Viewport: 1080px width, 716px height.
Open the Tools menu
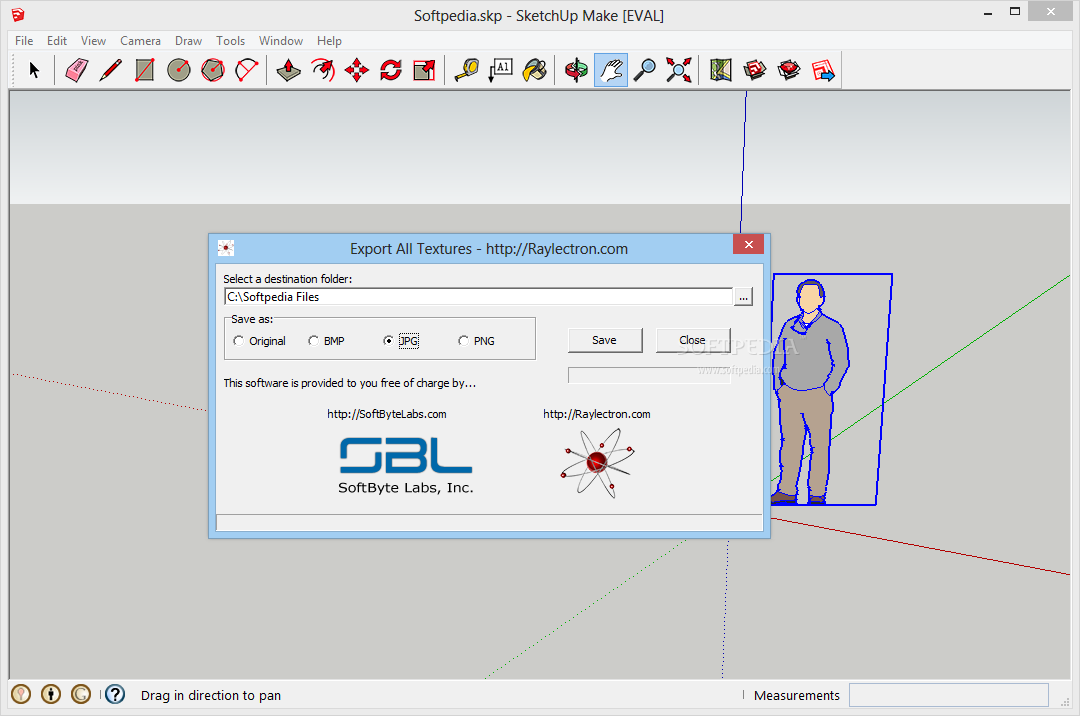tap(230, 41)
